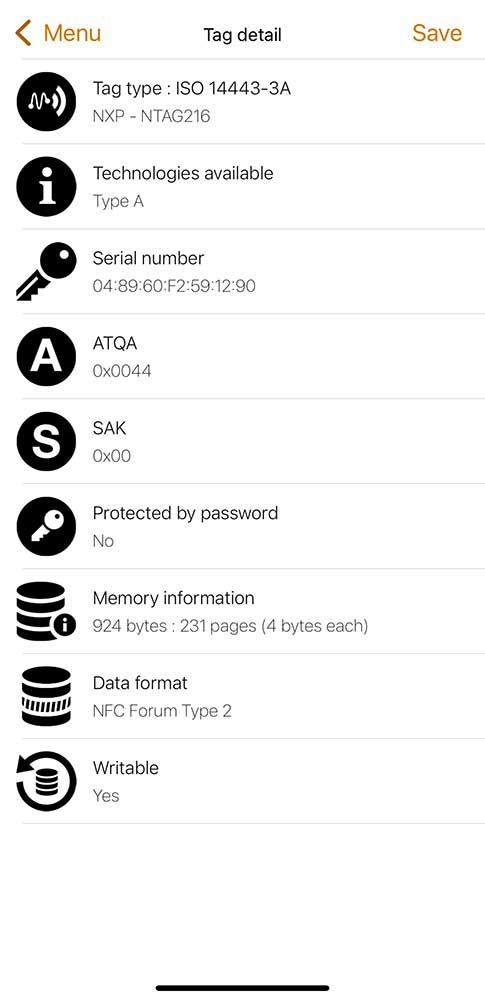The image size is (485, 1000).
Task: Tap the round key icon for password protection
Action: [x=47, y=526]
